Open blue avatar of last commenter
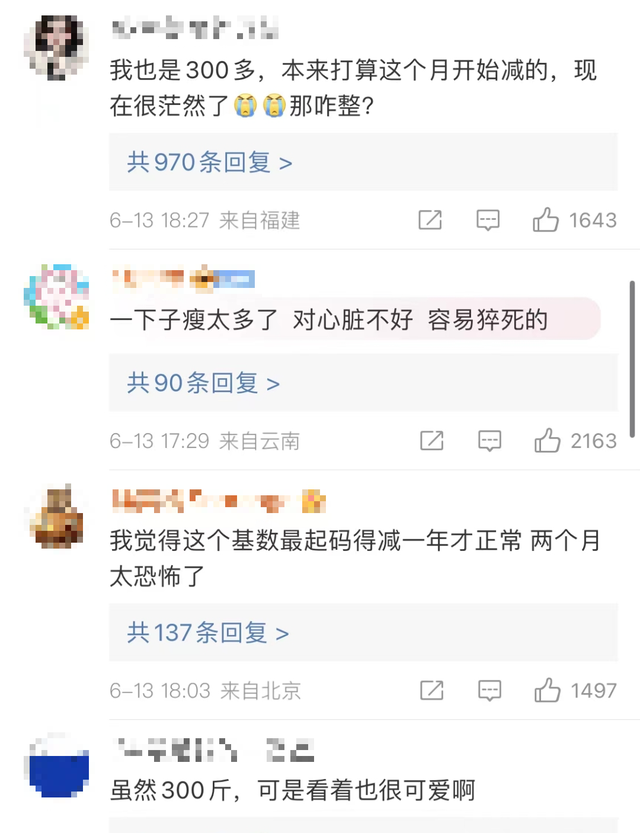The height and width of the screenshot is (833, 640). [56, 766]
